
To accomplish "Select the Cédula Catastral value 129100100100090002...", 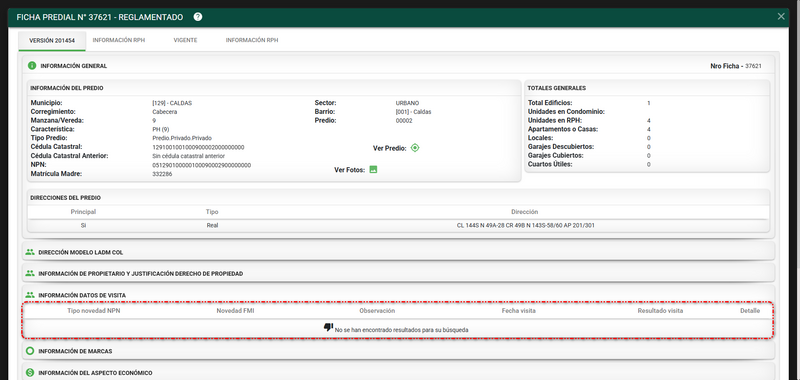I will coord(198,147).
